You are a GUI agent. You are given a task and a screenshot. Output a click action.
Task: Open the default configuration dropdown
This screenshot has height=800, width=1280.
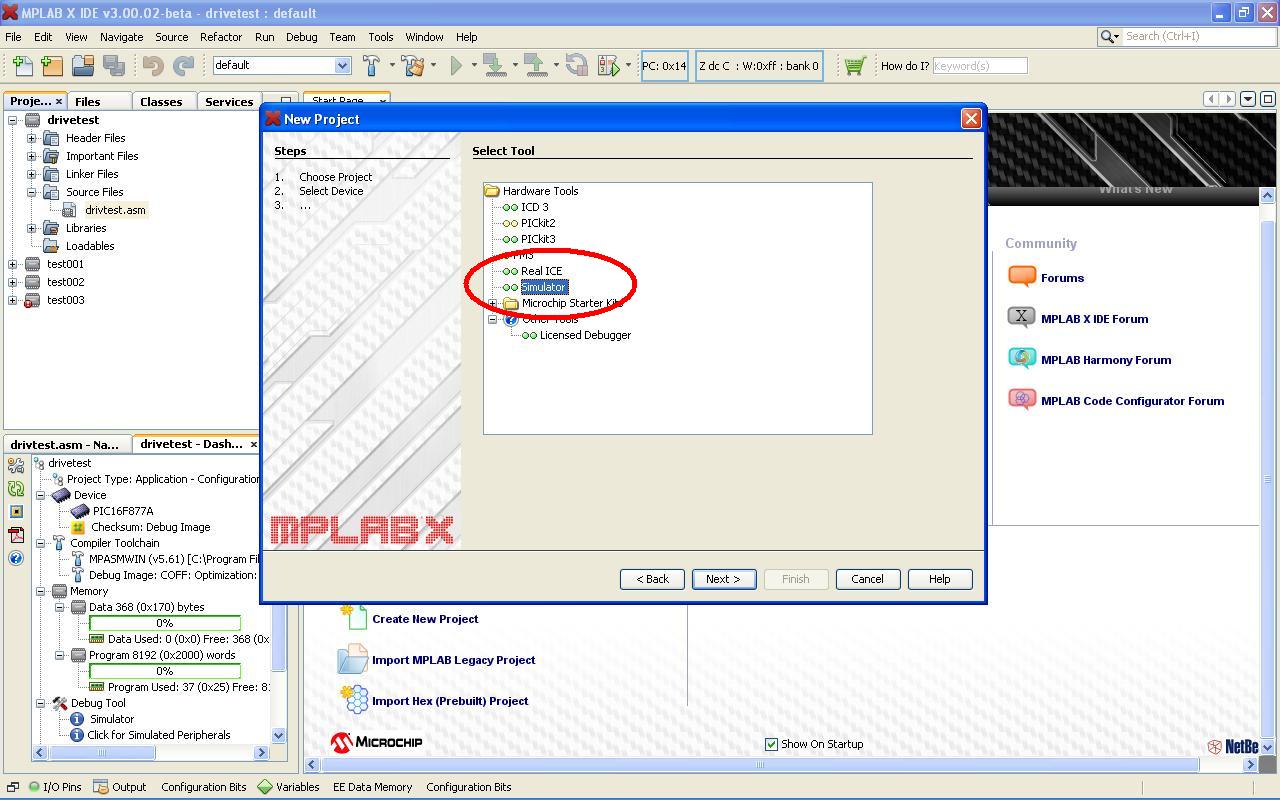(x=342, y=66)
